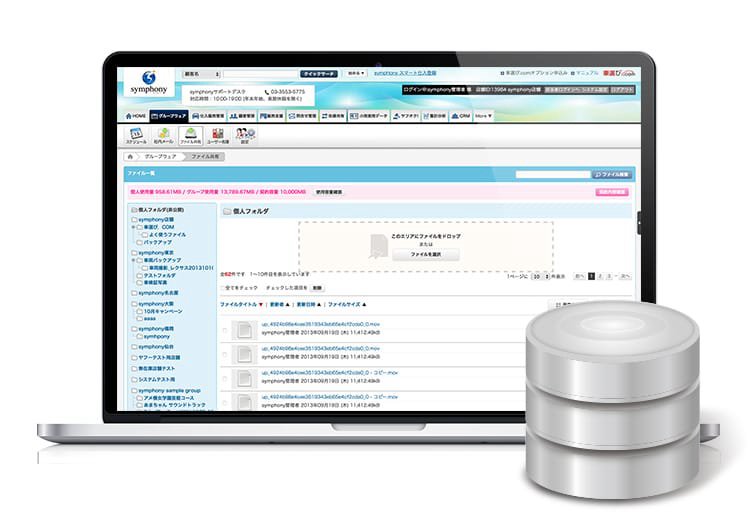Check the 全てをチェック checkbox
Viewport: 750px width, 515px height.
pos(222,288)
